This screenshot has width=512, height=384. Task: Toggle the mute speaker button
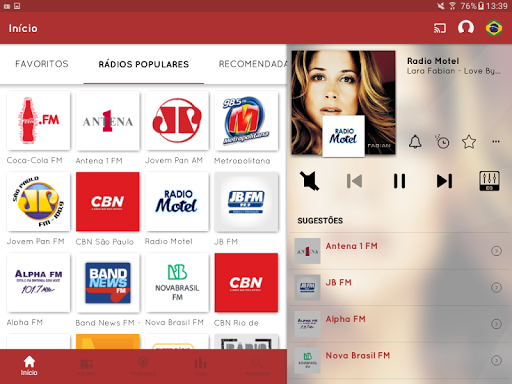[x=309, y=181]
